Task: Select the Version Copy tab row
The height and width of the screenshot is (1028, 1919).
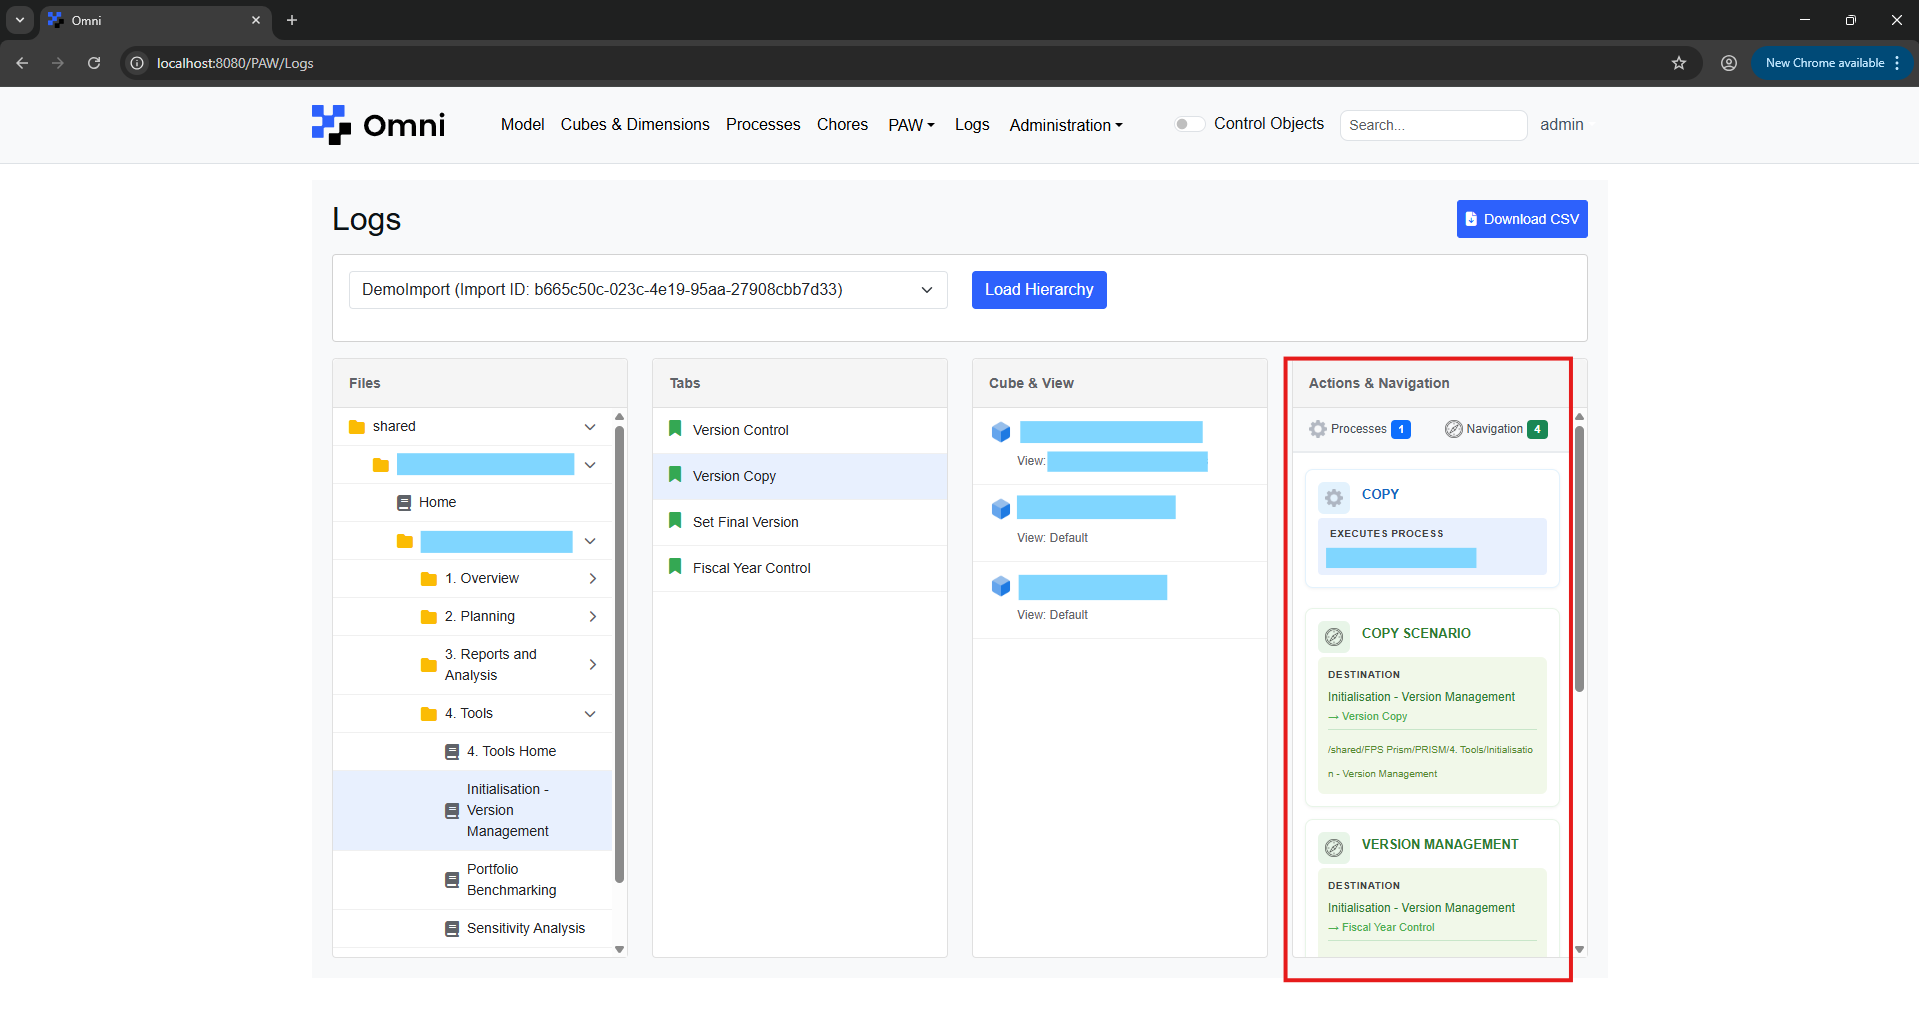Action: (800, 476)
